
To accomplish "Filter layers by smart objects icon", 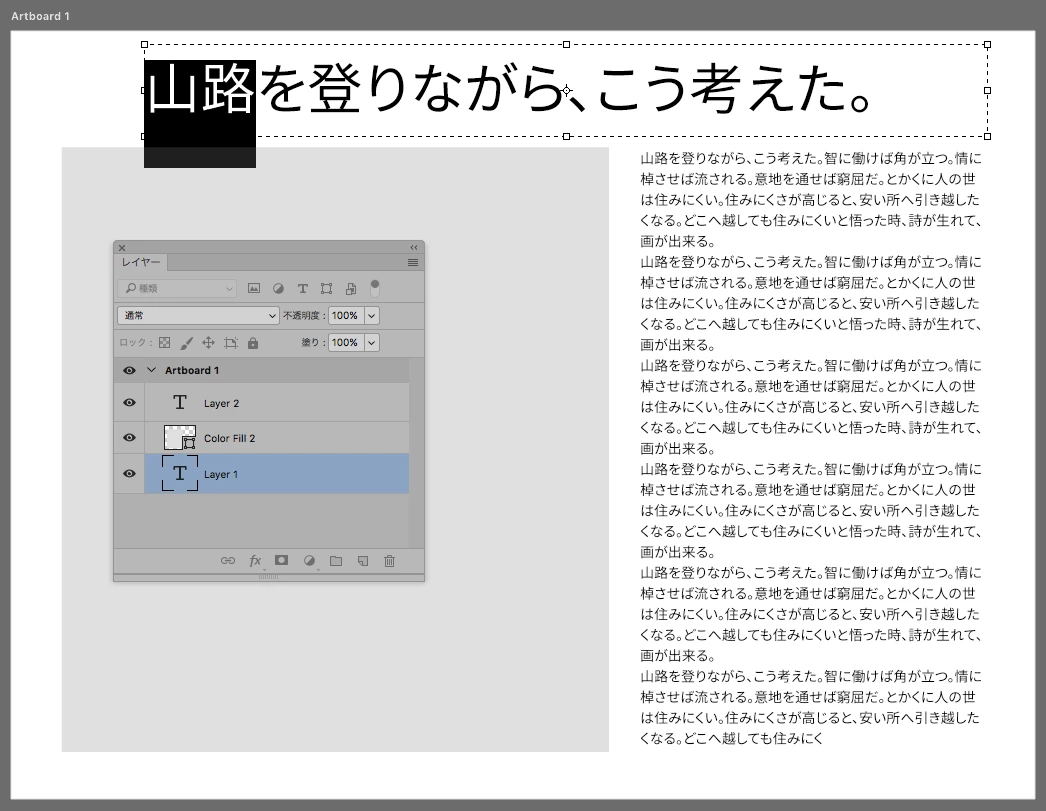I will coord(351,289).
